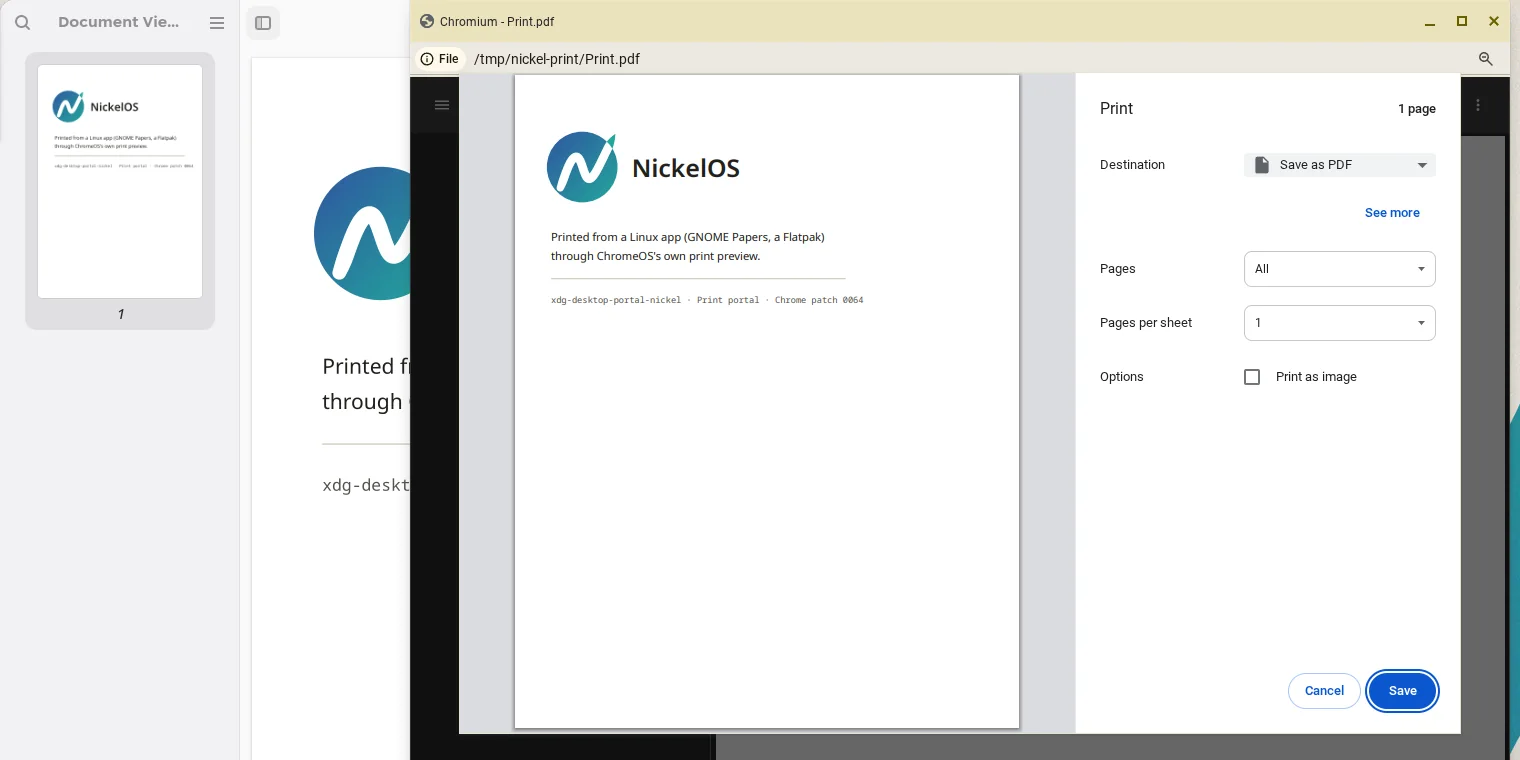Toggle the sidebar panel in Document Viewer
Image resolution: width=1520 pixels, height=760 pixels.
[263, 23]
